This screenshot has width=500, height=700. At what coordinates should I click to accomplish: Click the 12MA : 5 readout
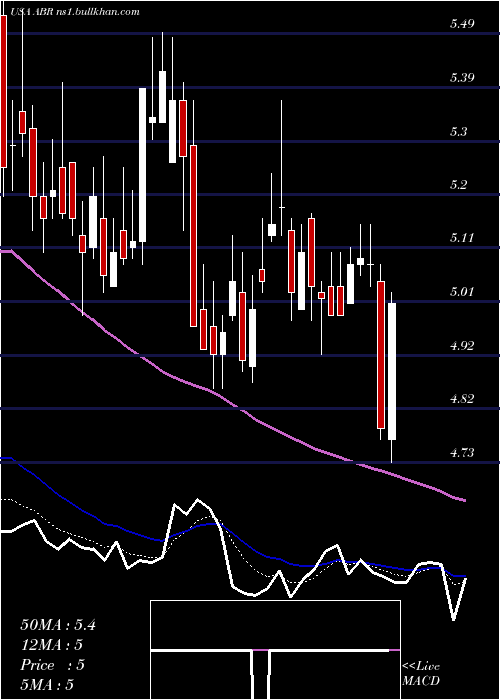coord(52,645)
